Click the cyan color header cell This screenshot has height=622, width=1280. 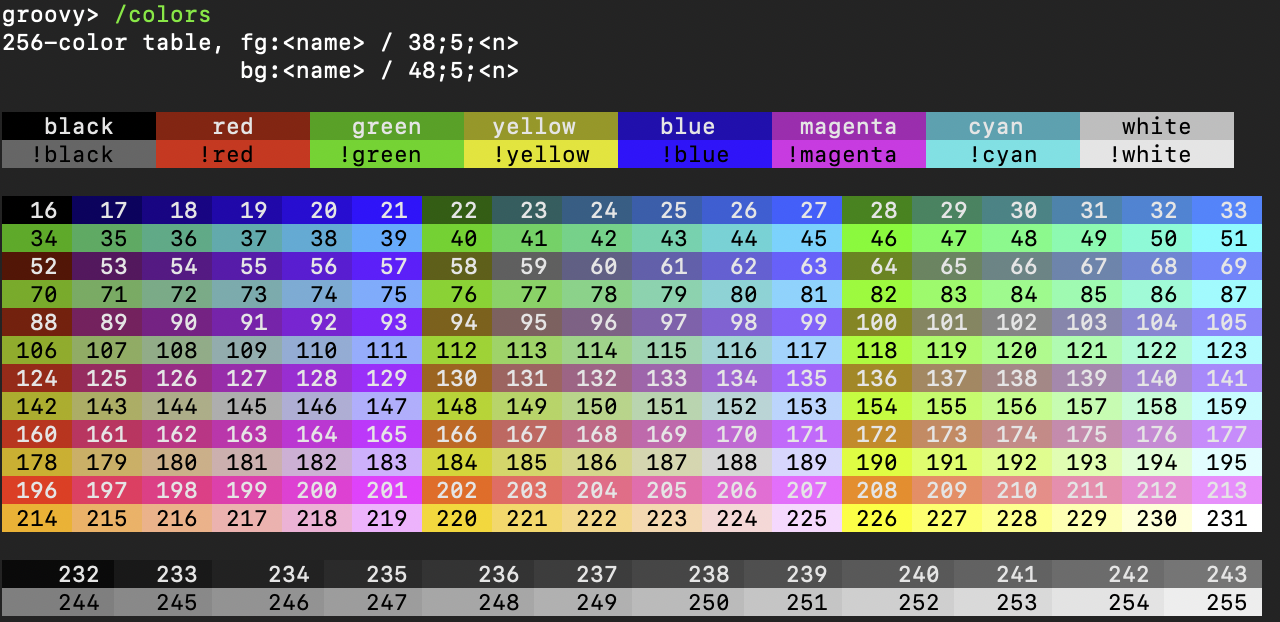click(1002, 126)
